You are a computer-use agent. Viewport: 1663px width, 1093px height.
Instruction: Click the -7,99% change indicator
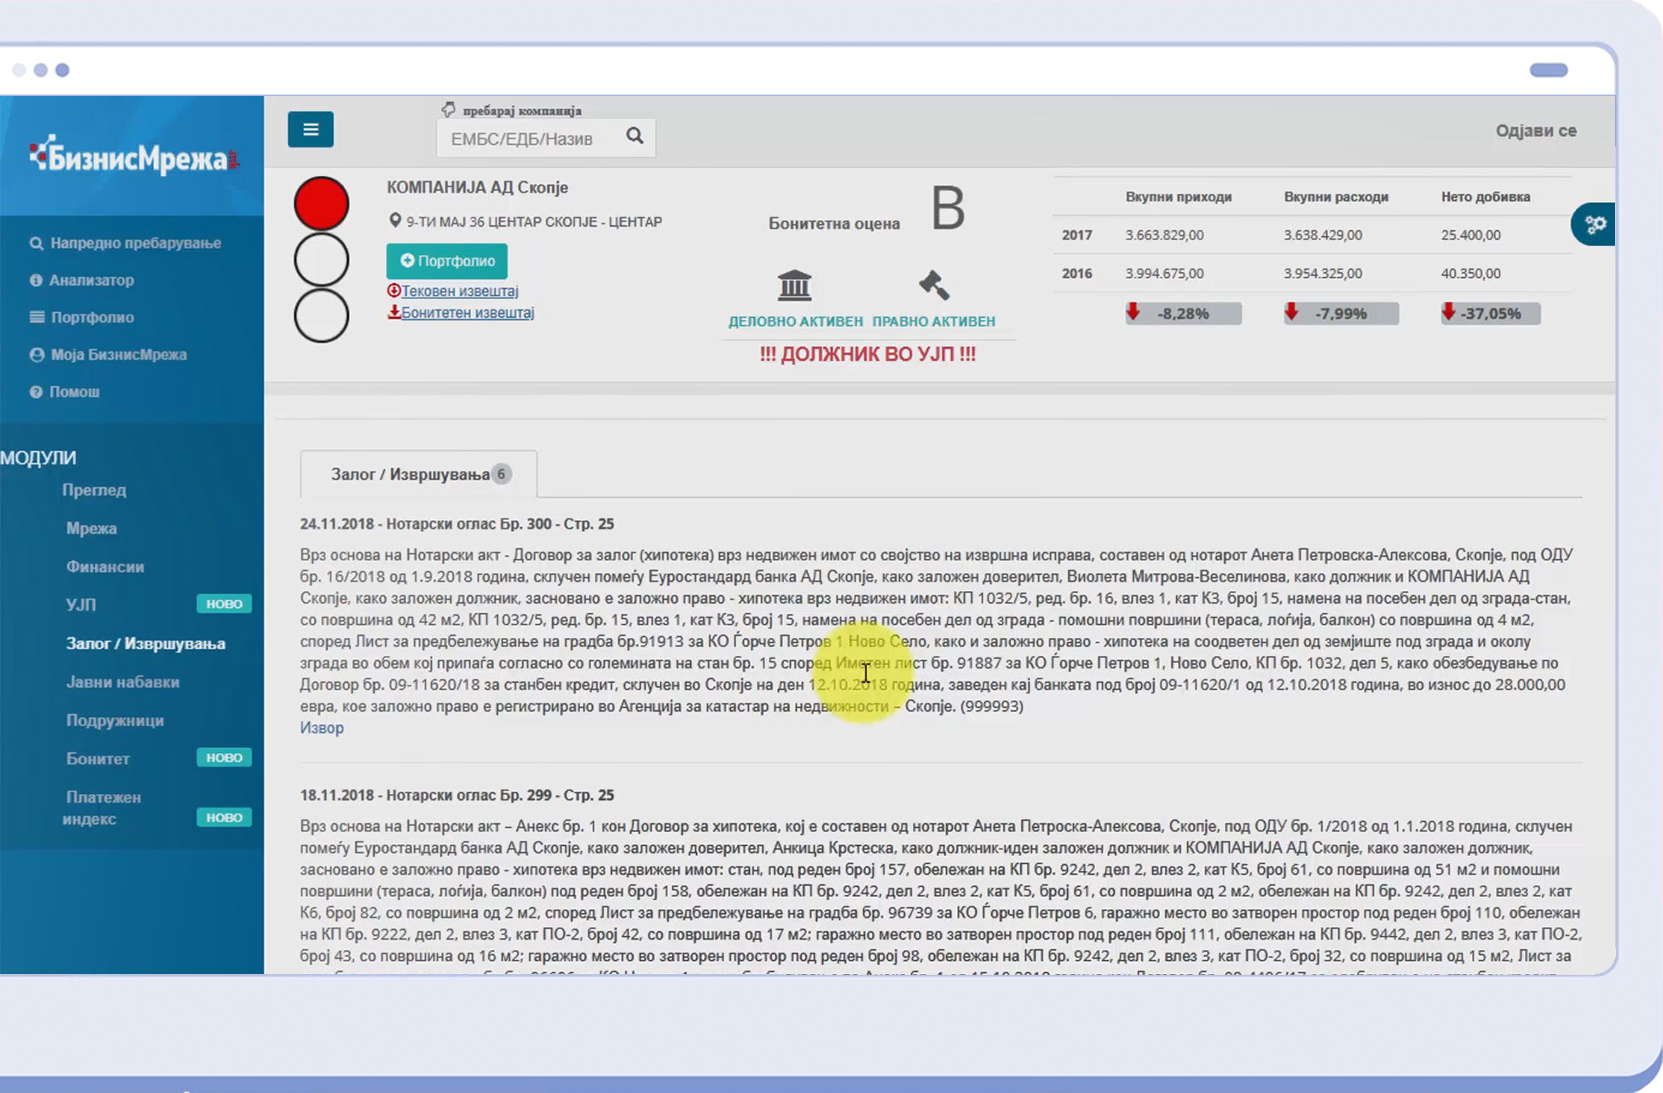pos(1341,313)
